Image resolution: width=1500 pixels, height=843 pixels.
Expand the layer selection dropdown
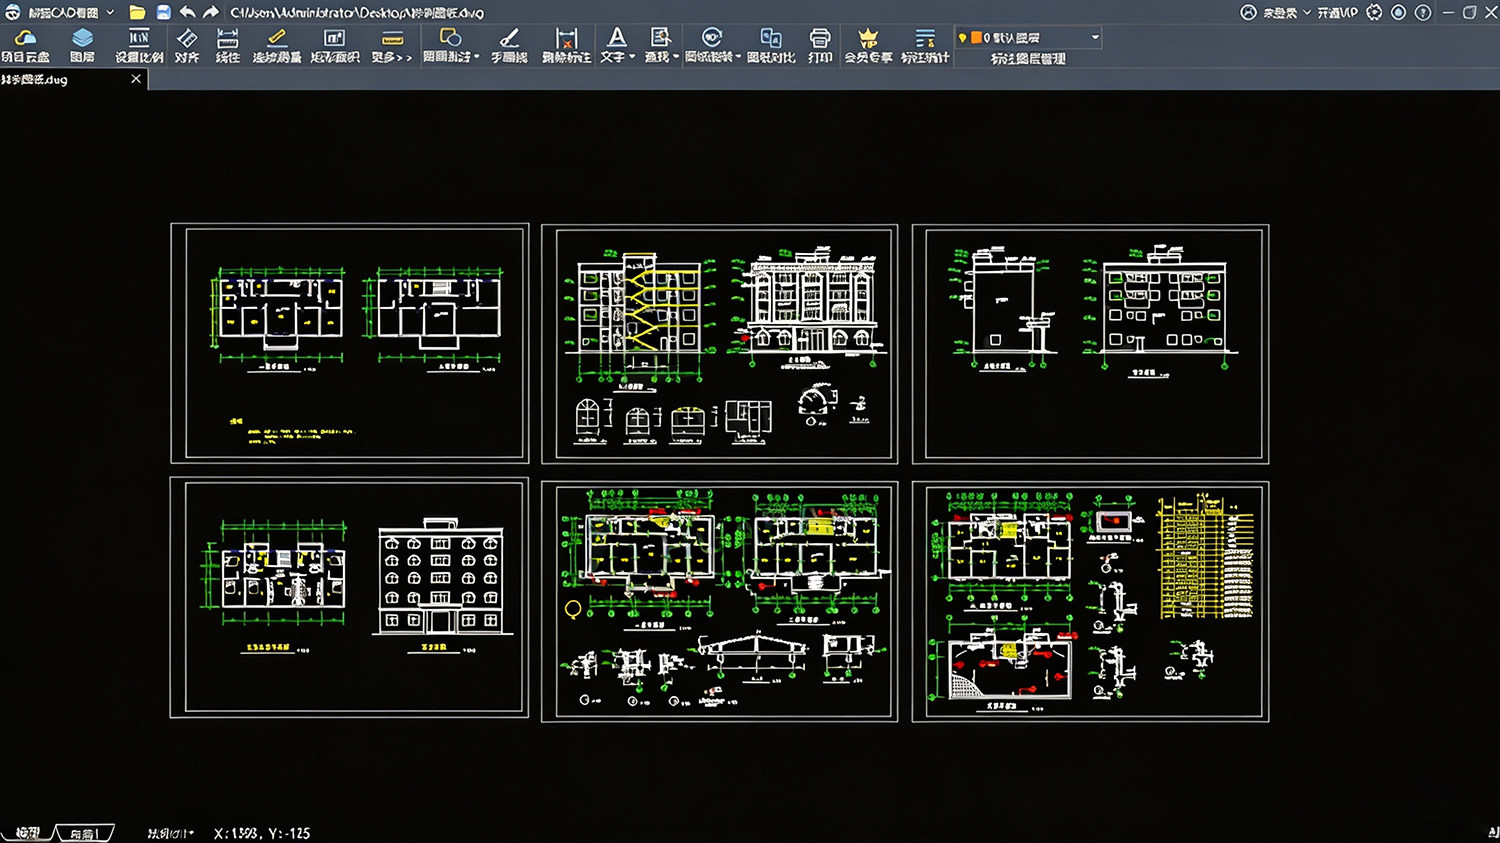1095,38
